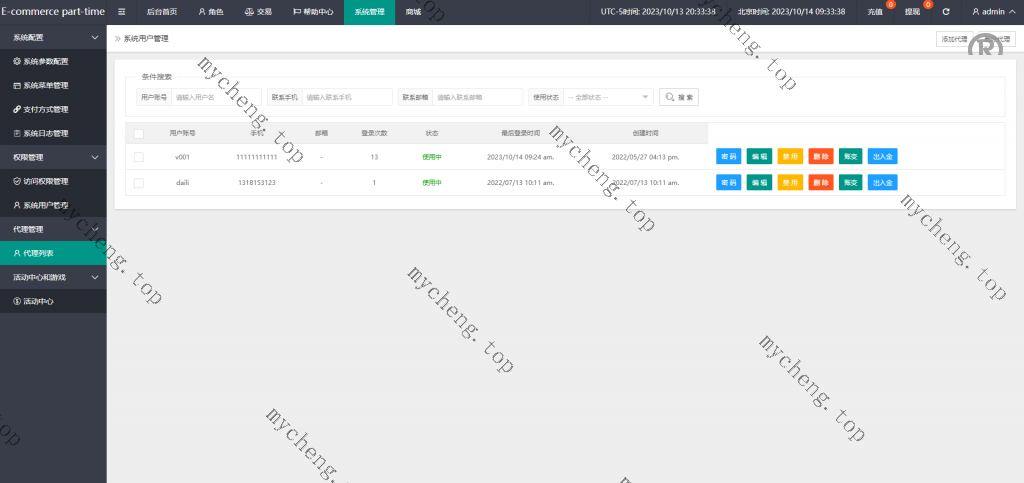Open 活动中心 sidebar item
The height and width of the screenshot is (483, 1024).
(x=38, y=301)
